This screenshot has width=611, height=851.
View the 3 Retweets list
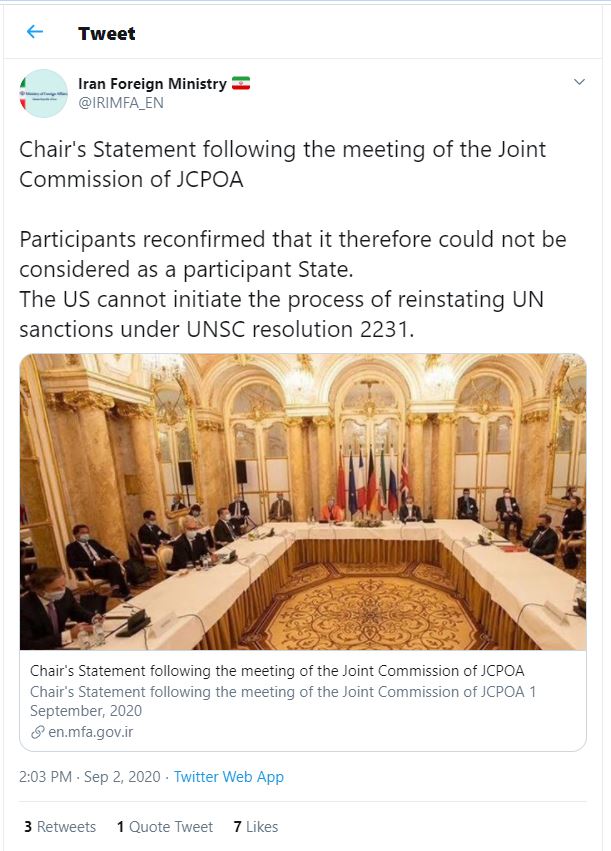(x=60, y=827)
